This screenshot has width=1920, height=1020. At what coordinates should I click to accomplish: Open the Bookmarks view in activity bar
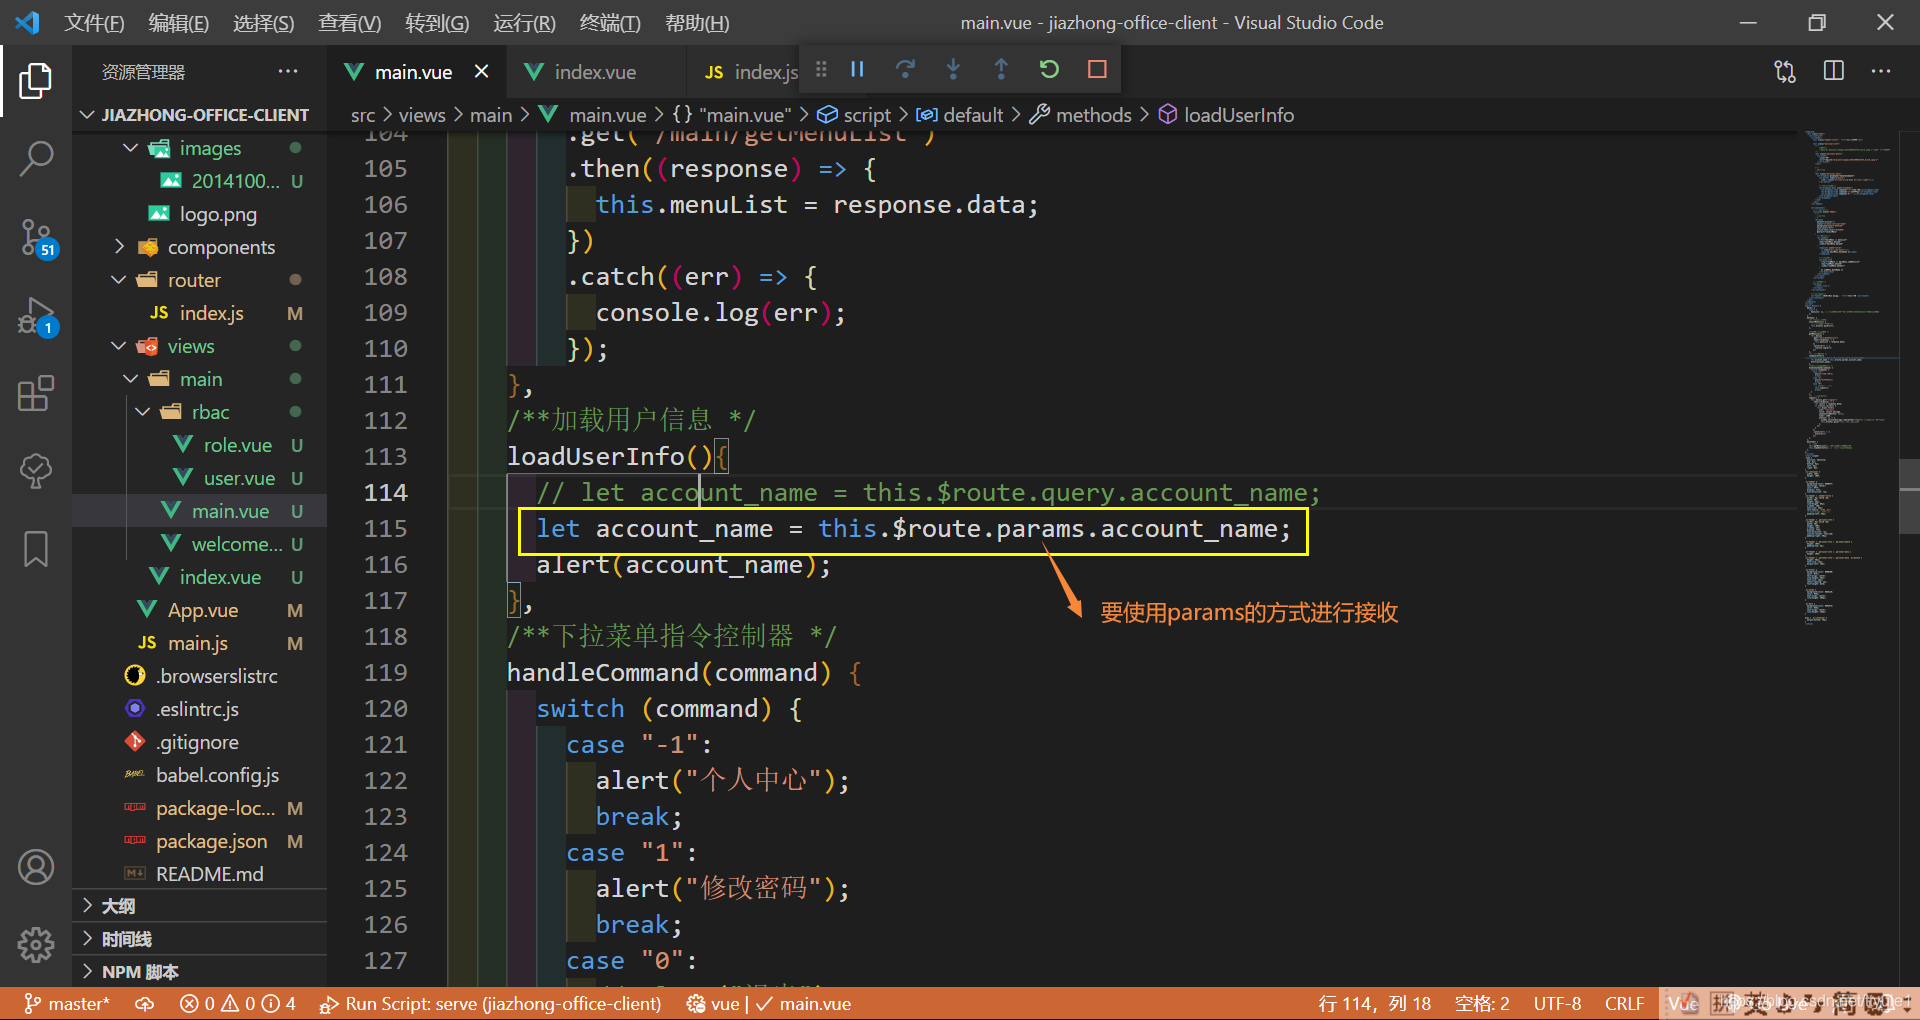(36, 549)
